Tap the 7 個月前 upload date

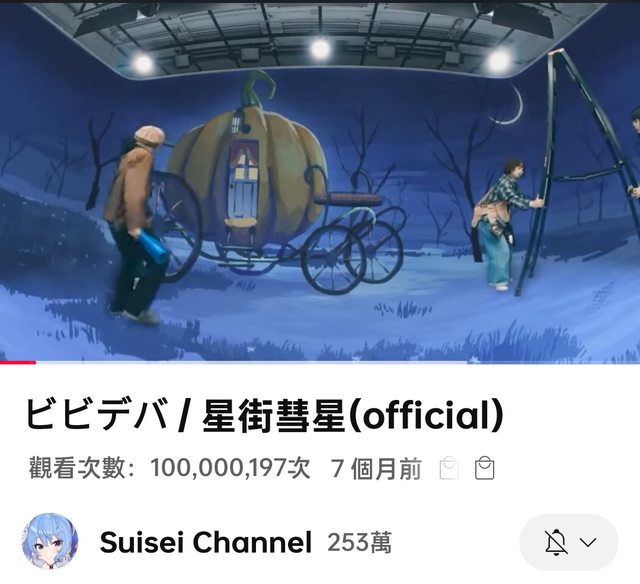point(376,469)
